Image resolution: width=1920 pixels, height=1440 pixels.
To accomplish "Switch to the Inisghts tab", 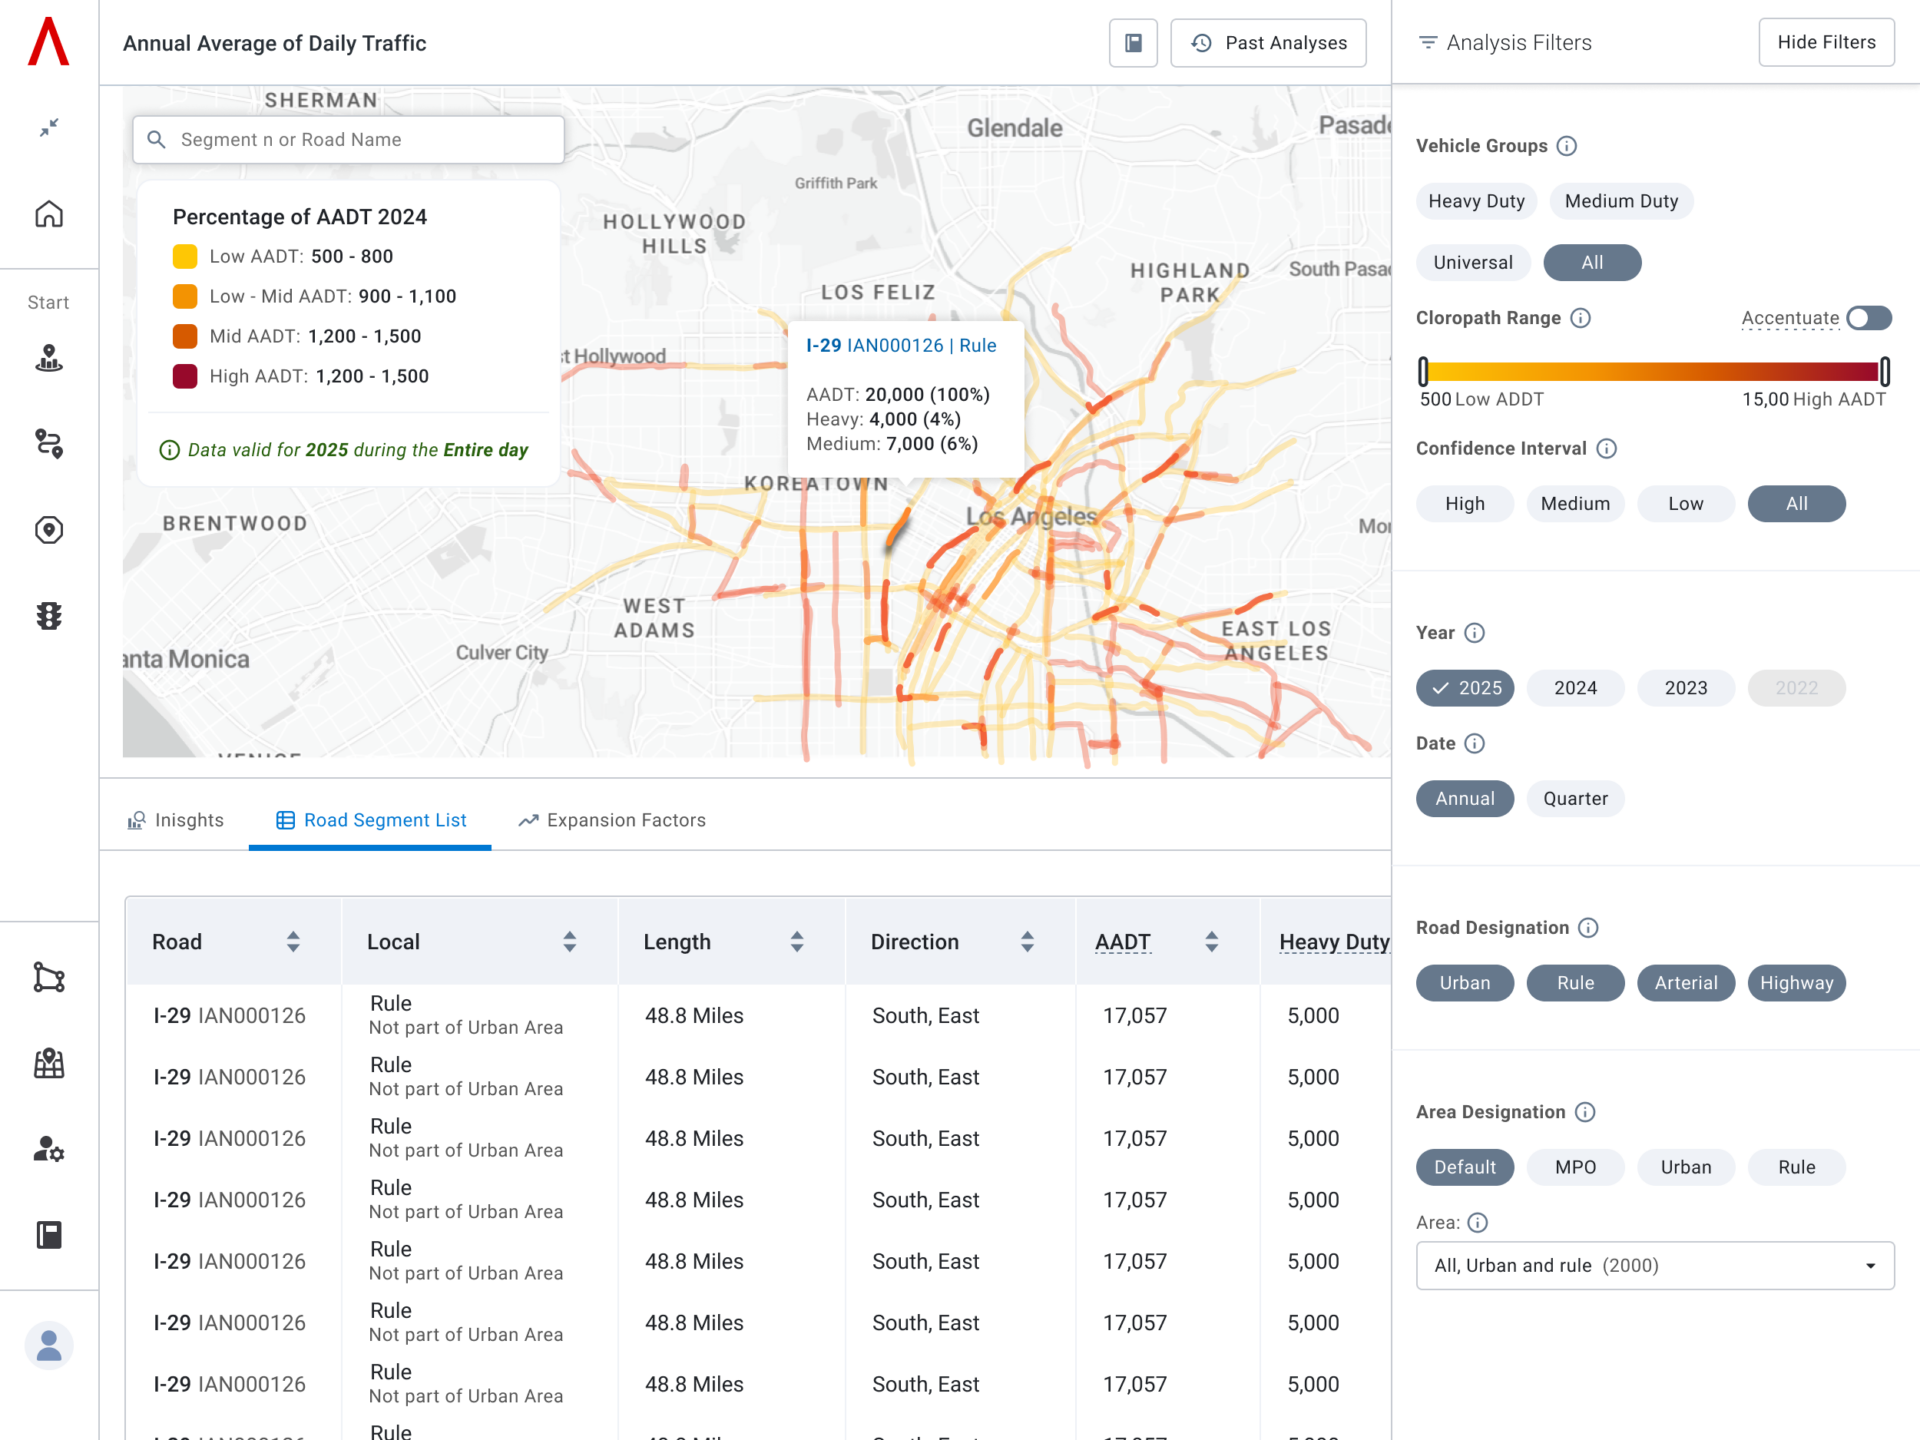I will point(176,821).
